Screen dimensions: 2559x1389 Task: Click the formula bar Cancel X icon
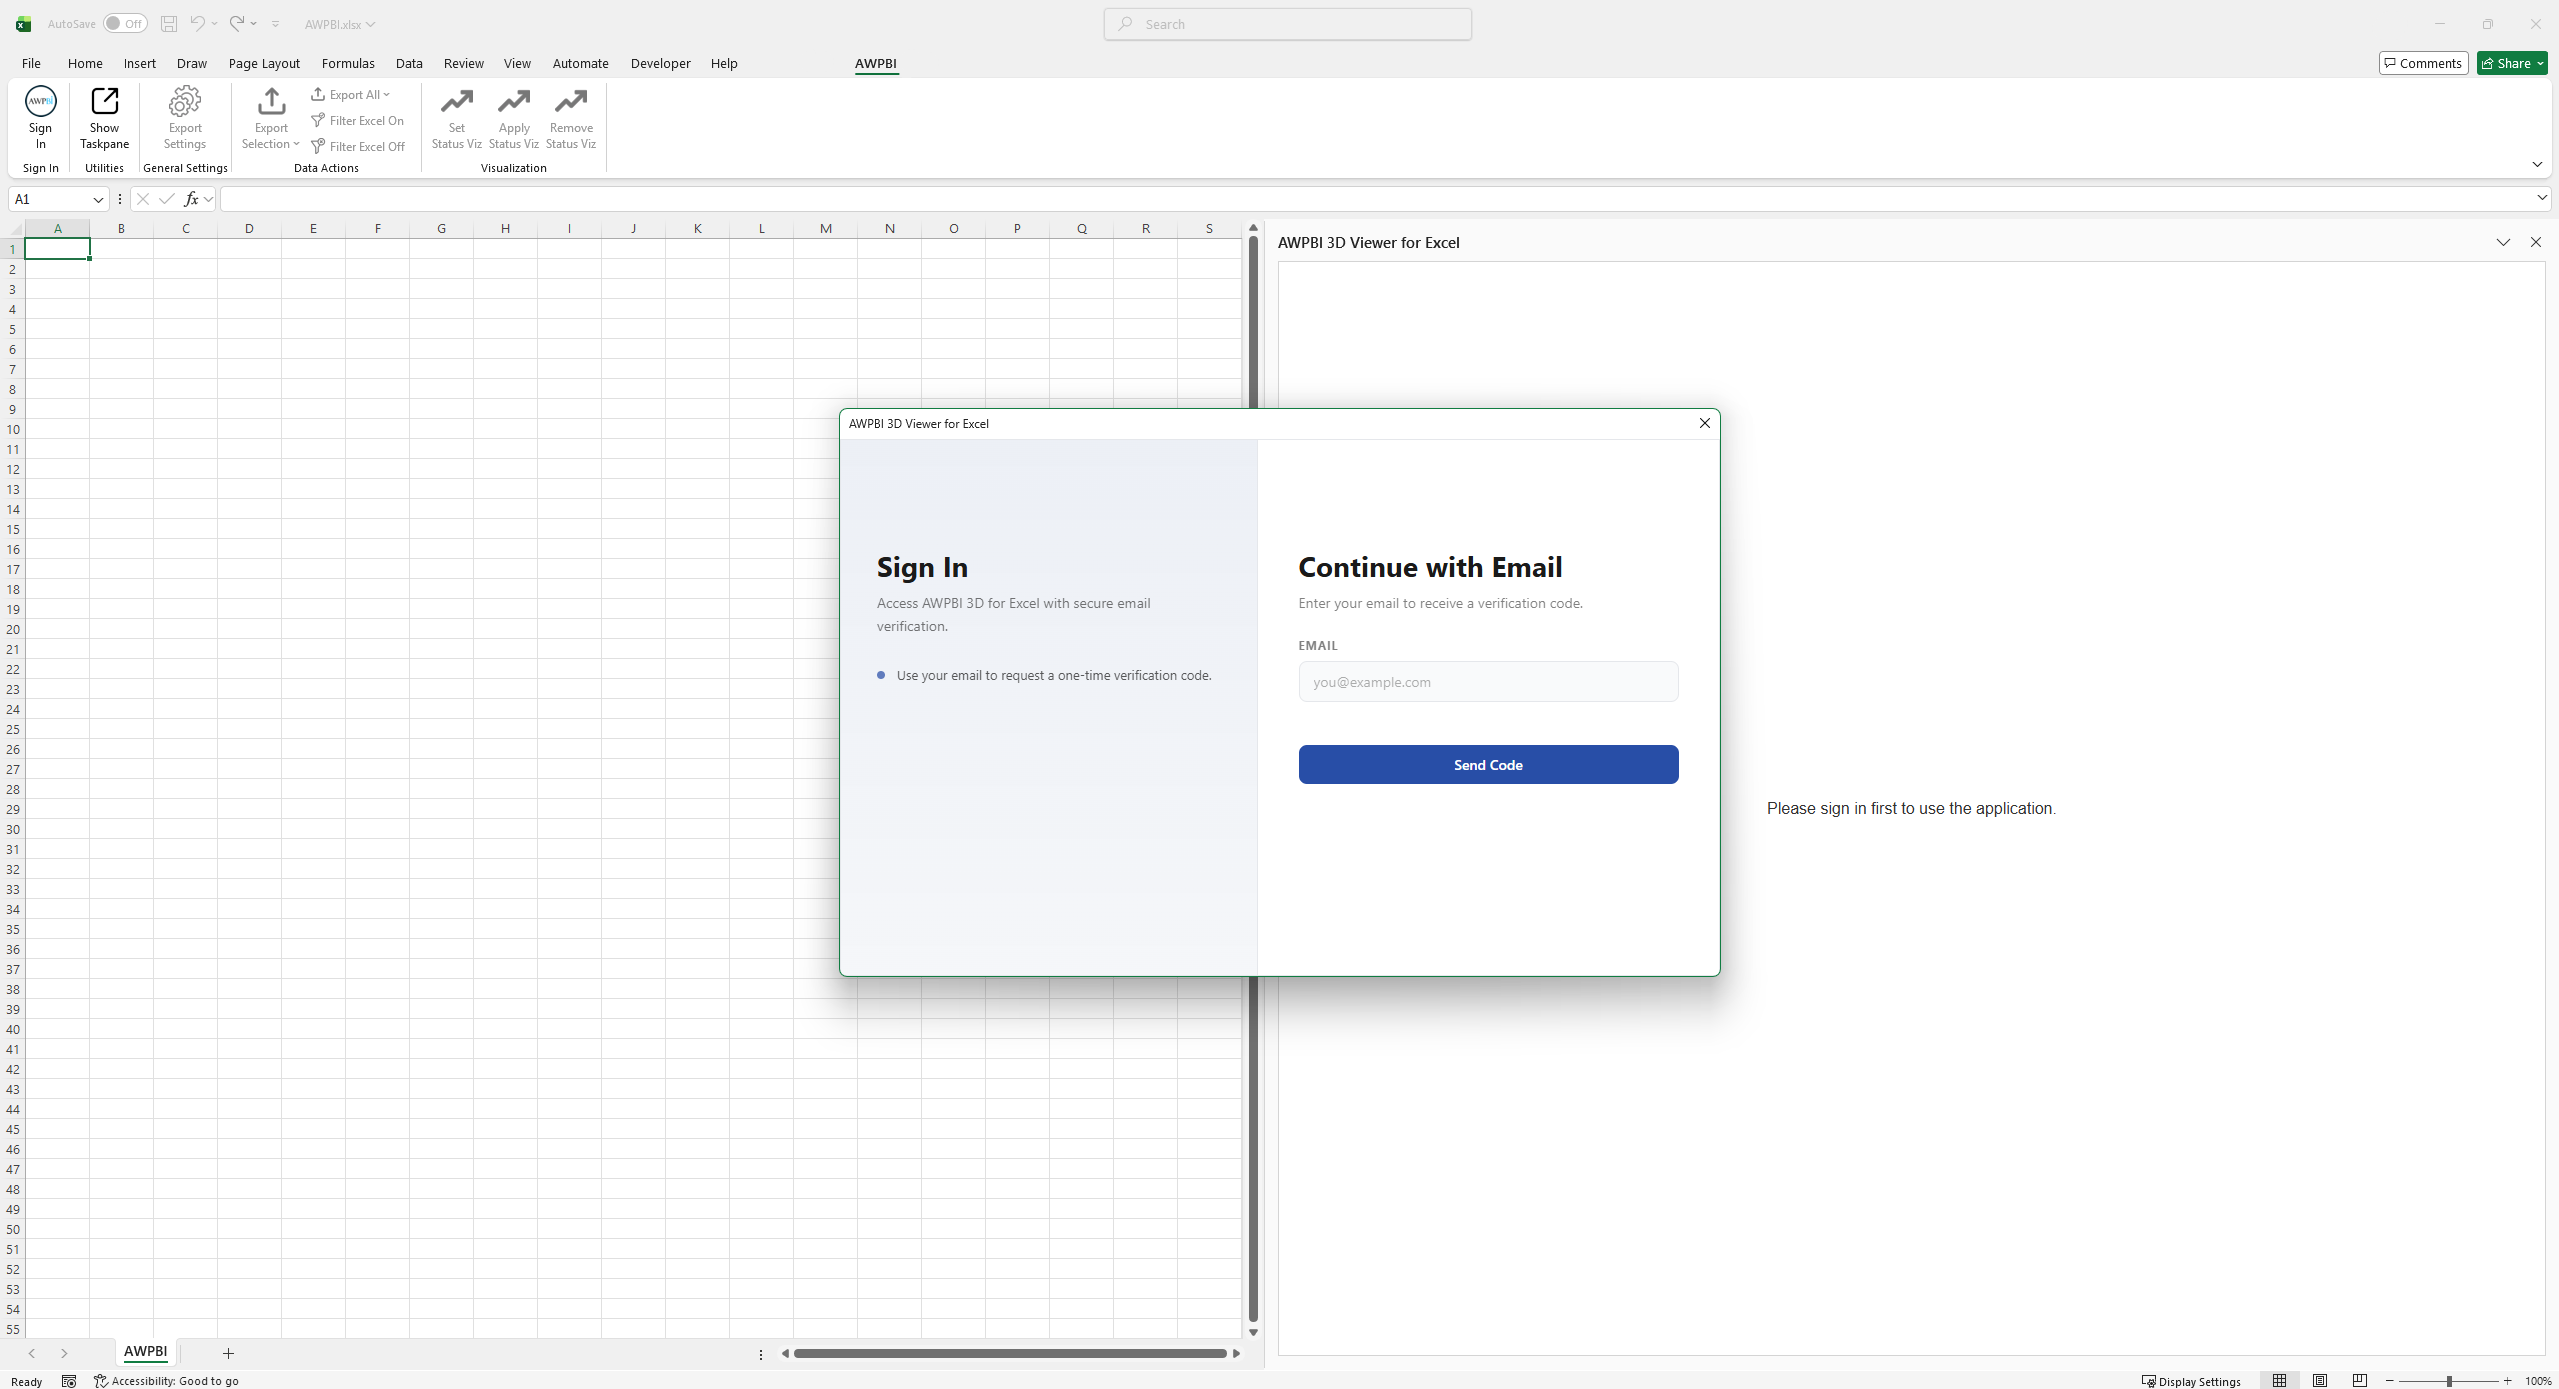coord(143,199)
